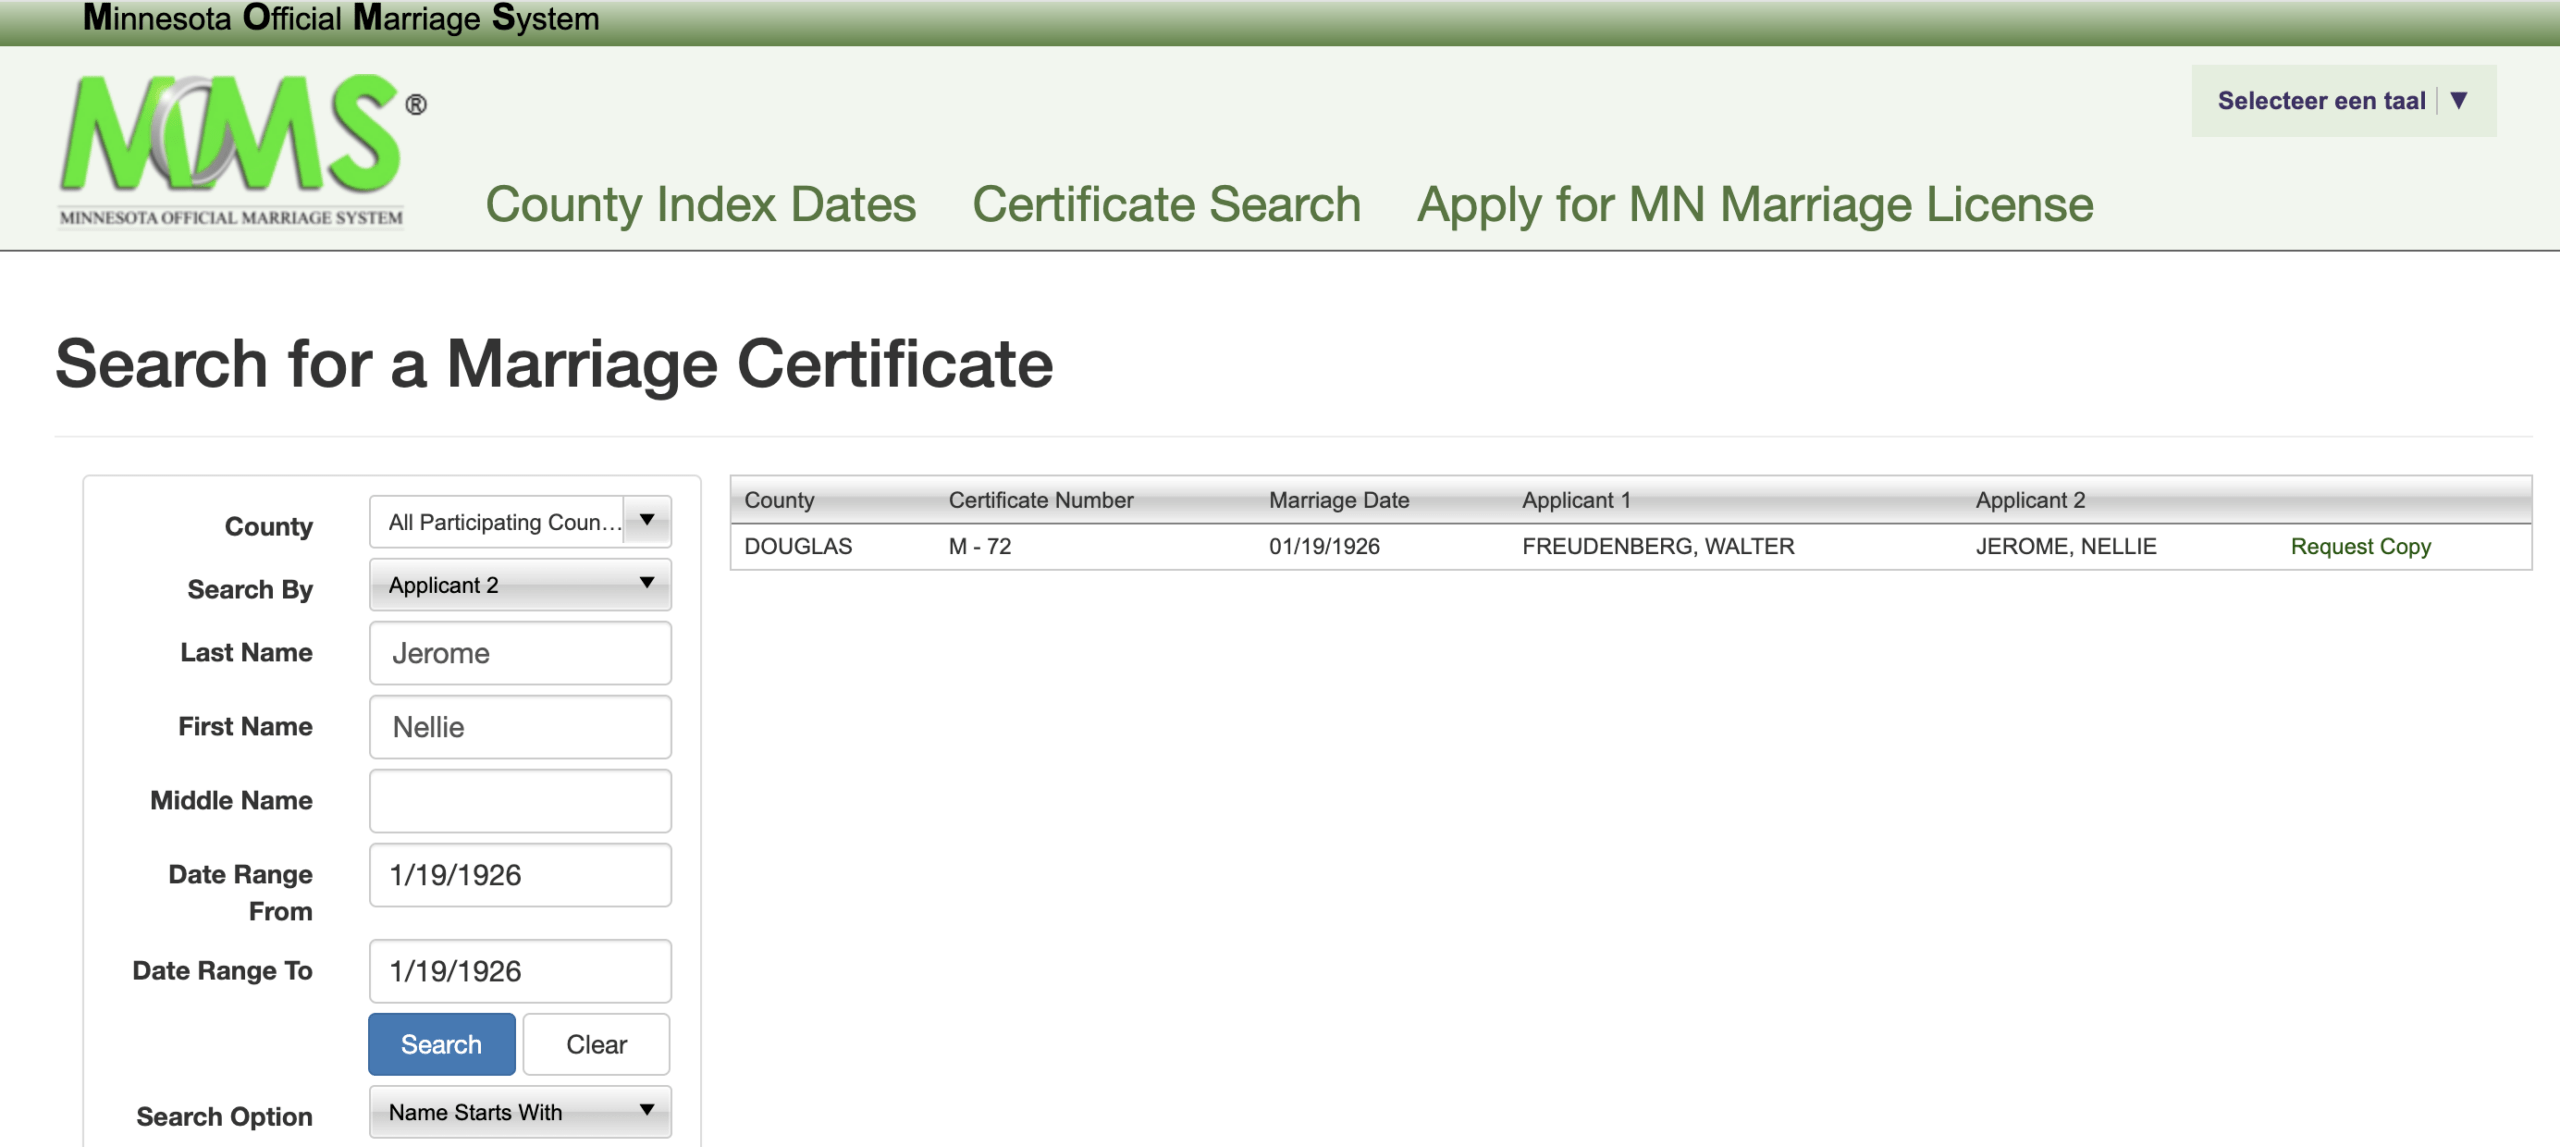Open the Search By Applicant 2 dropdown

pyautogui.click(x=520, y=585)
